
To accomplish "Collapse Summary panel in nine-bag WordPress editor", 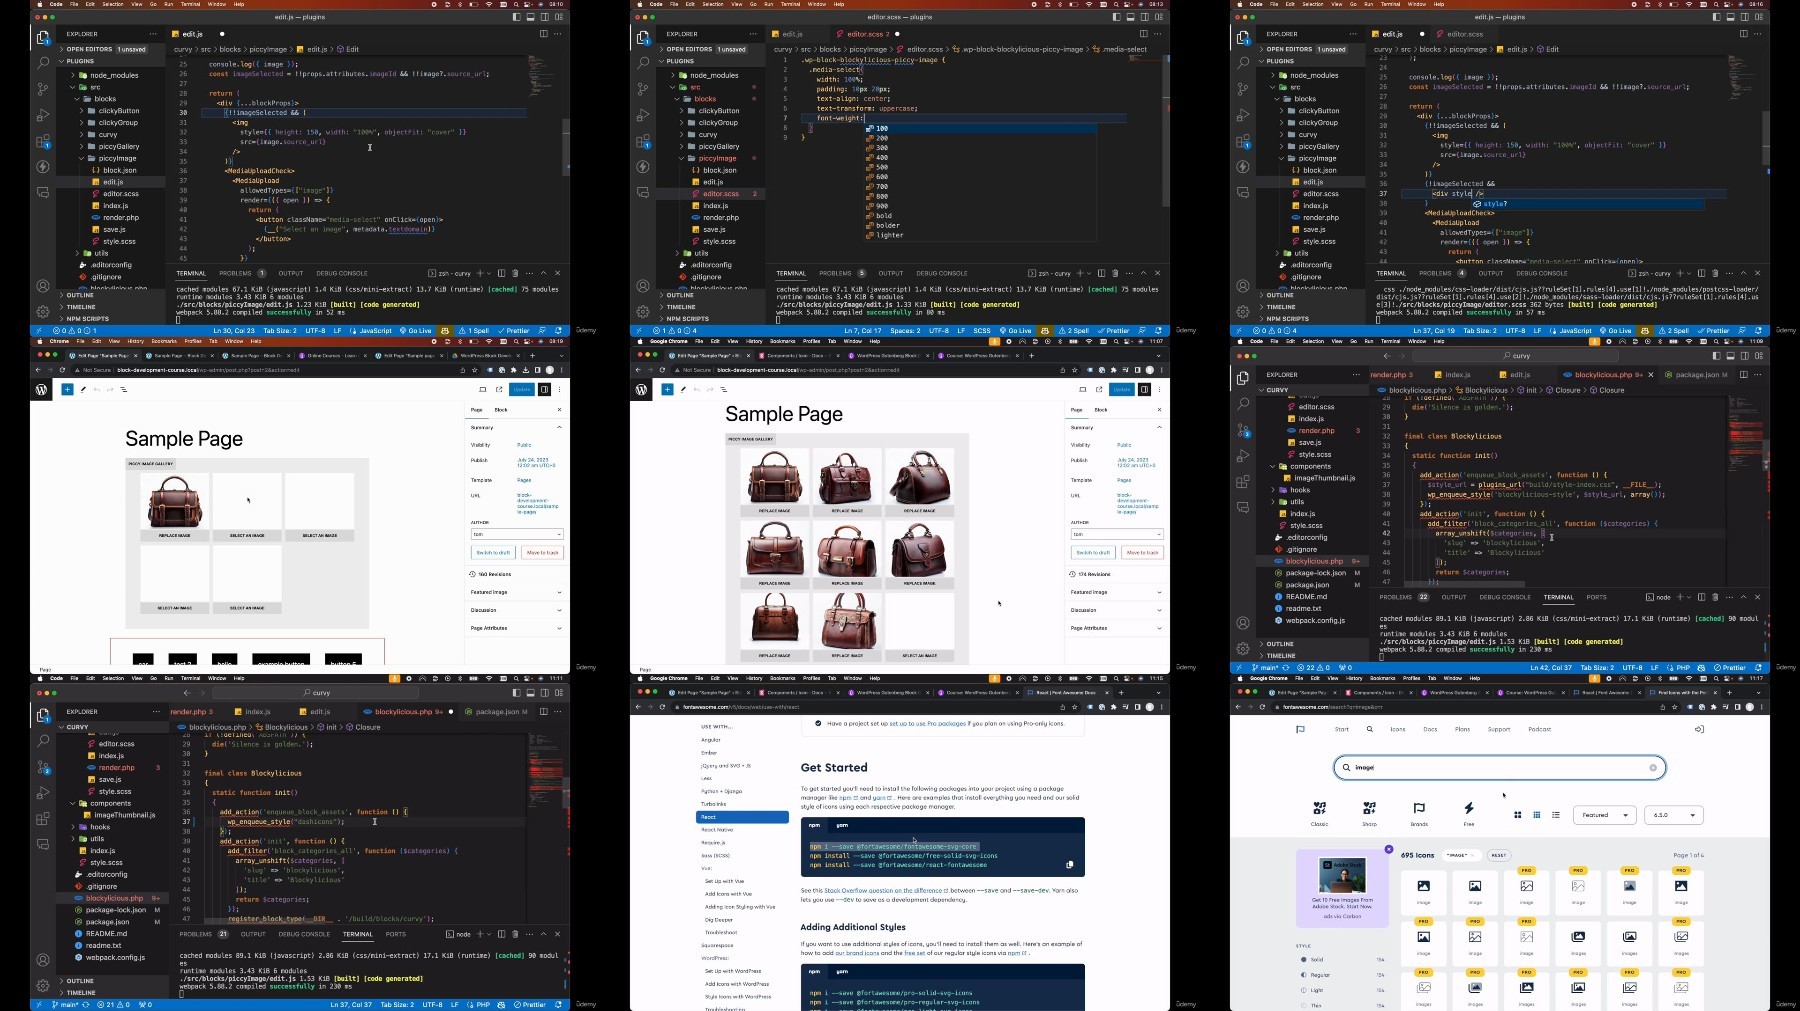I will click(x=1116, y=427).
